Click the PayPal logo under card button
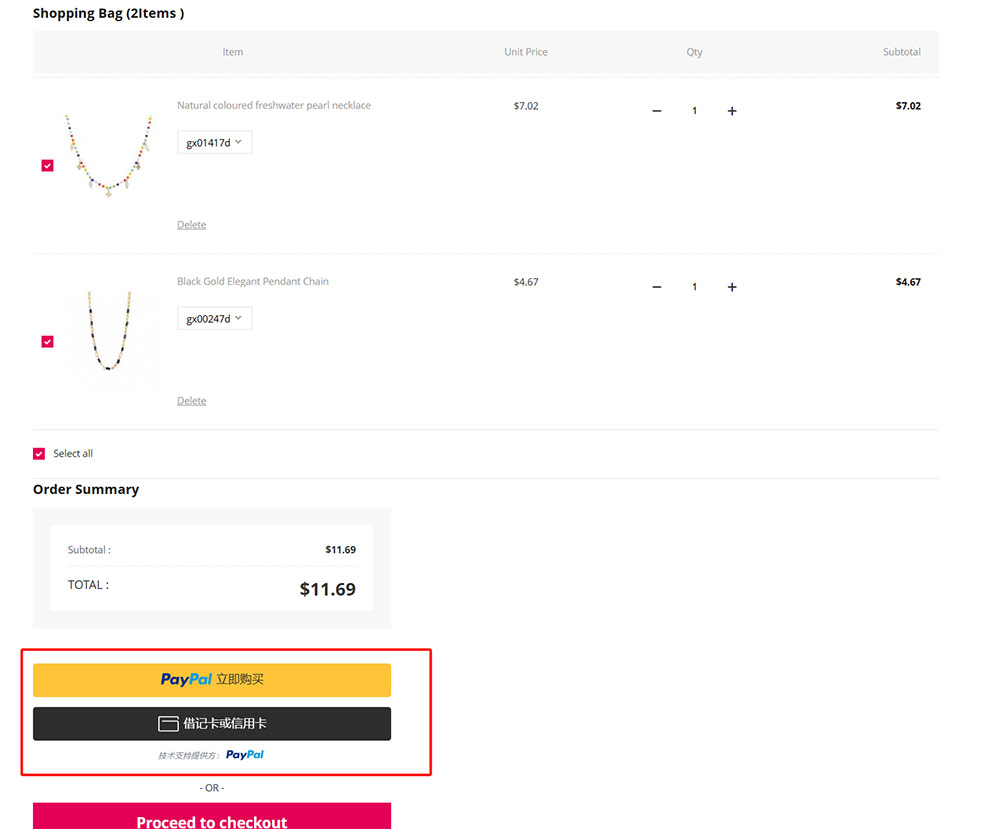The width and height of the screenshot is (1000, 829). click(245, 755)
